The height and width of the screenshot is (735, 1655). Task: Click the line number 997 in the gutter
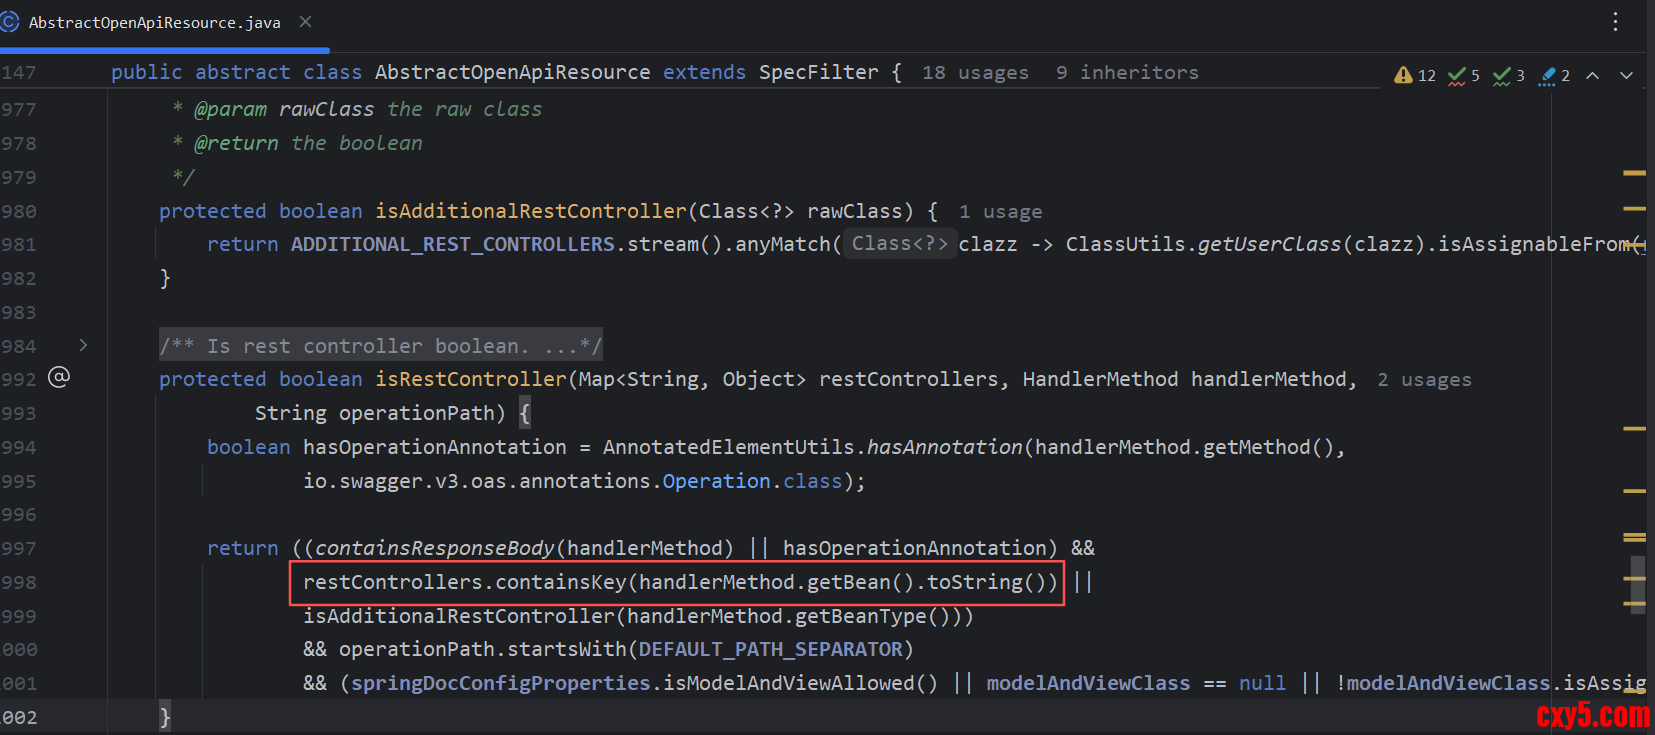click(19, 548)
